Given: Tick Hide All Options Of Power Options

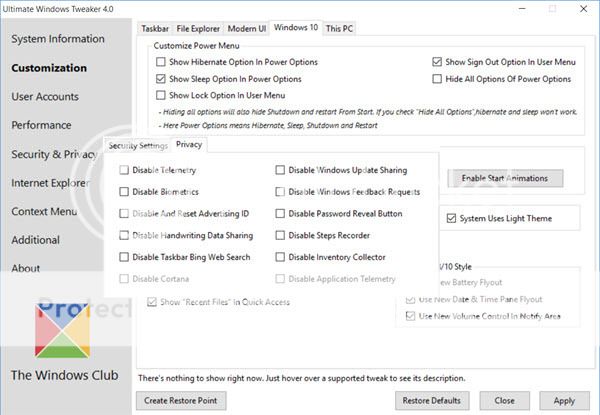Looking at the screenshot, I should pos(438,78).
